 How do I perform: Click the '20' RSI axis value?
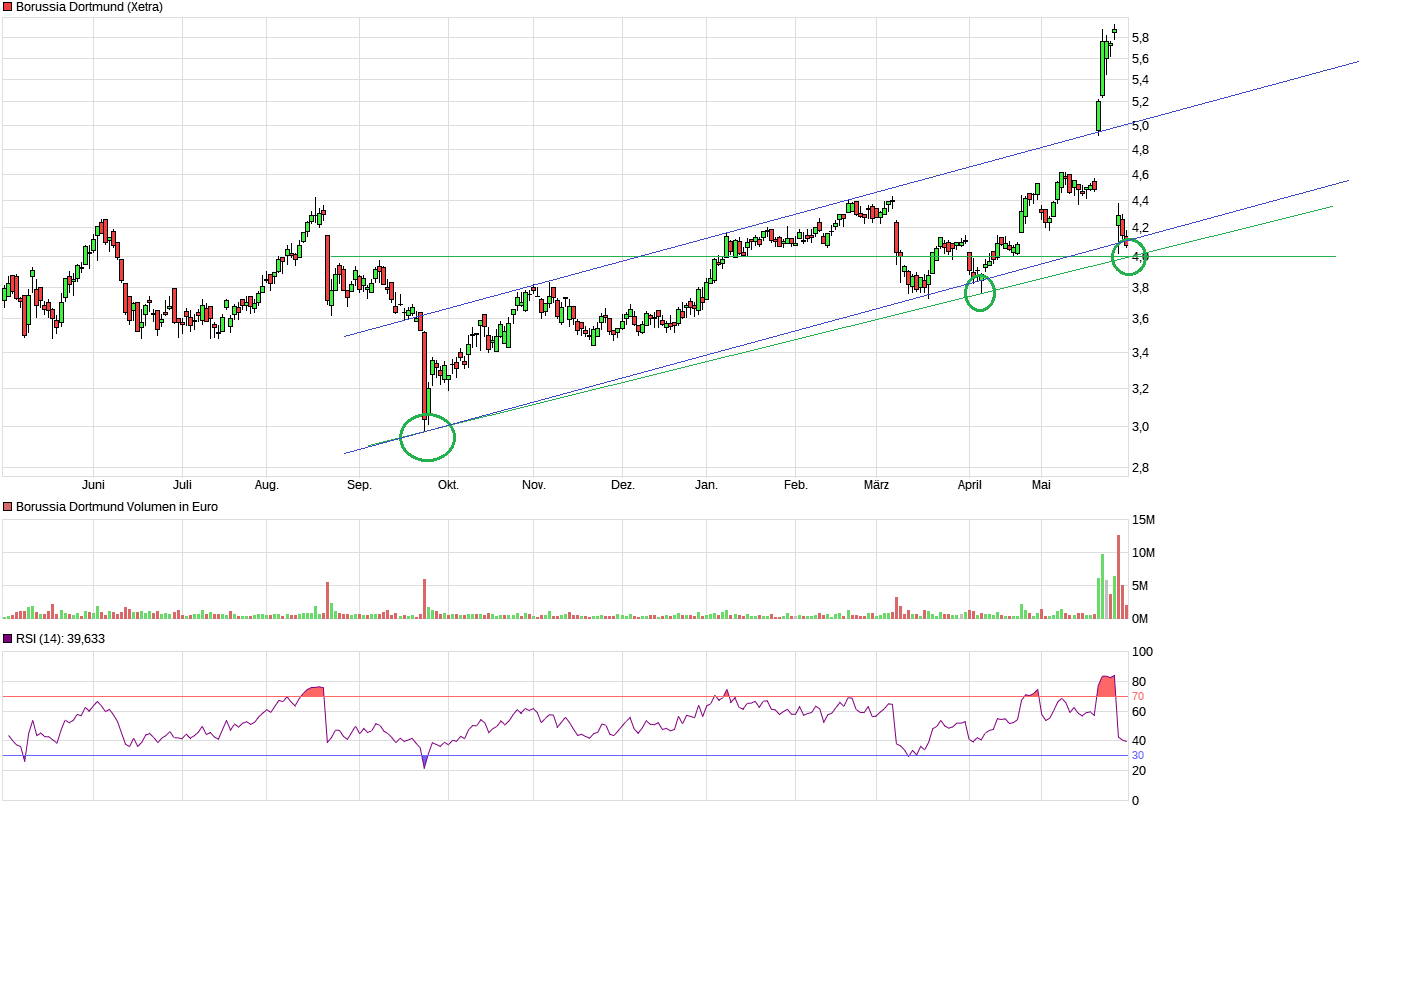(1138, 771)
